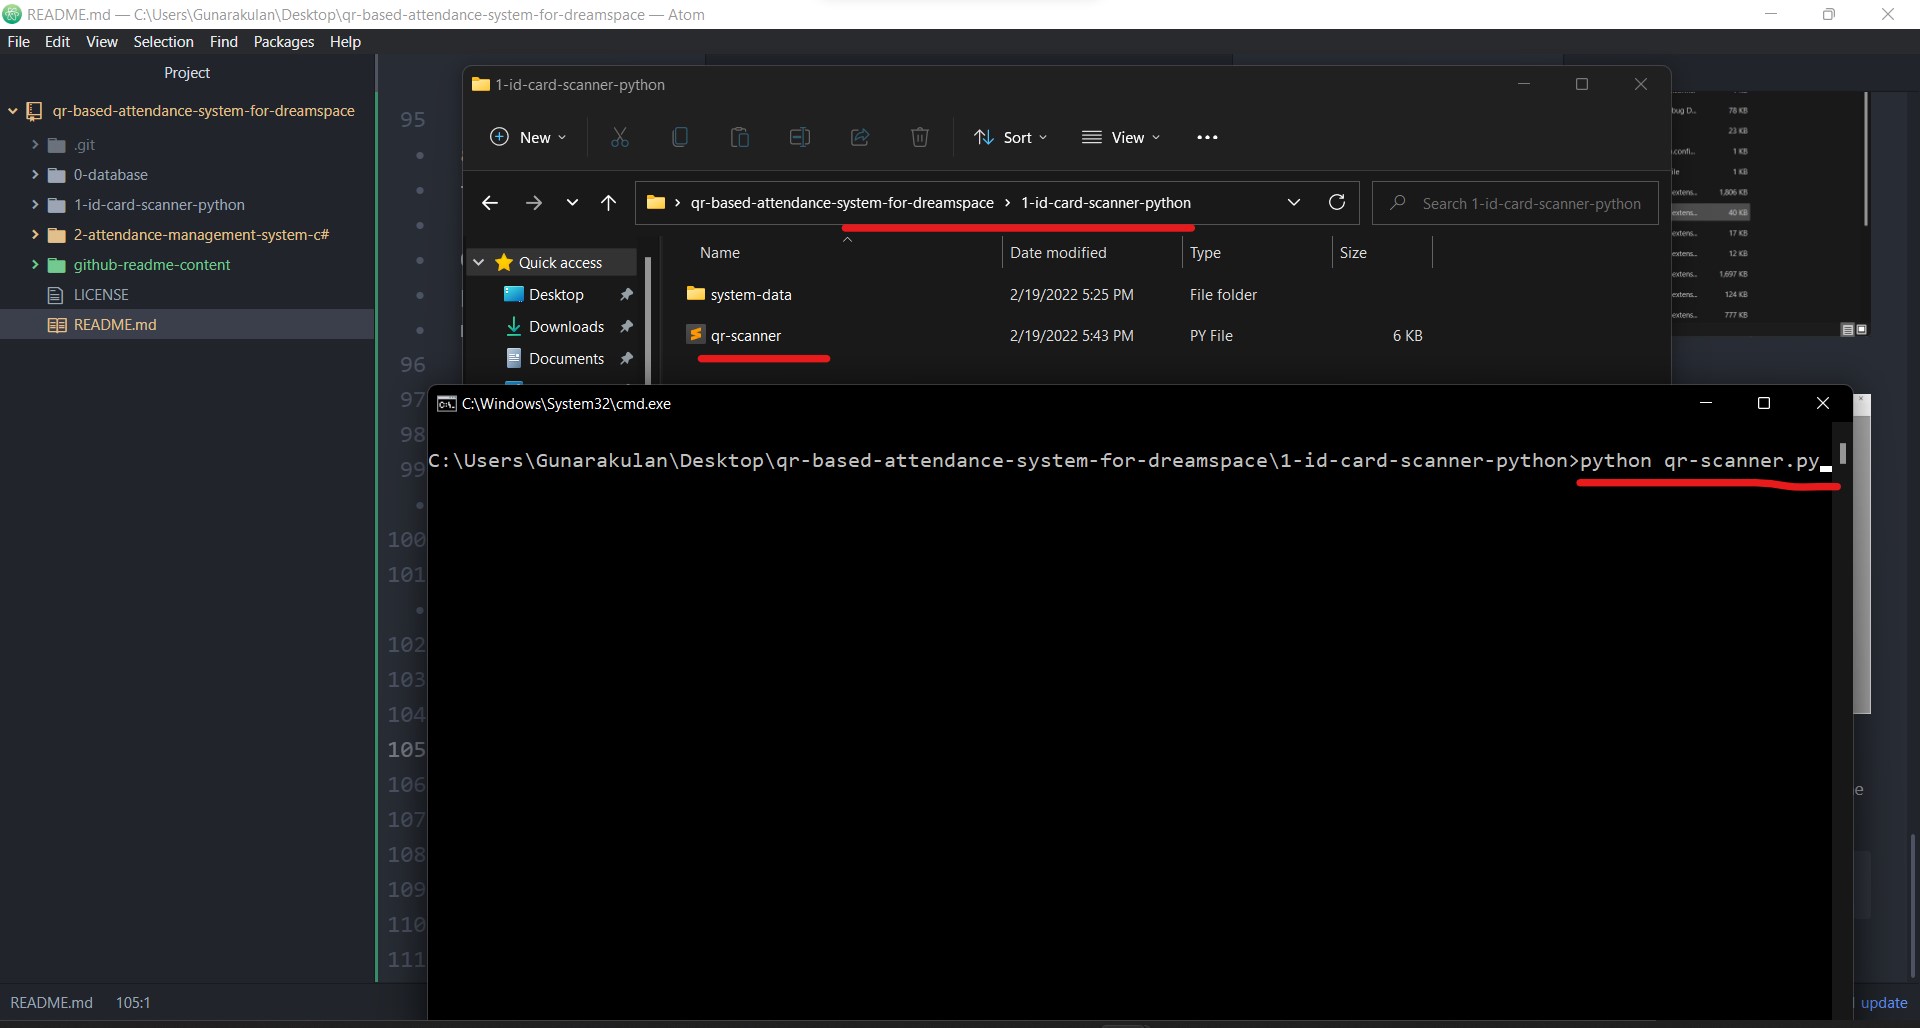Open the File menu in Atom
The image size is (1920, 1028).
tap(18, 42)
